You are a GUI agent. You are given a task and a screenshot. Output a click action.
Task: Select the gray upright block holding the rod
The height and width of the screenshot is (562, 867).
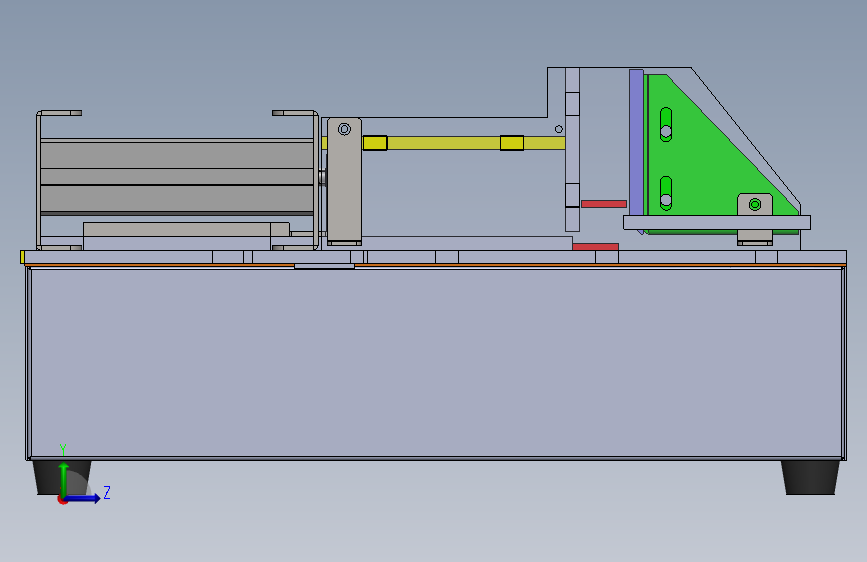pos(344,181)
